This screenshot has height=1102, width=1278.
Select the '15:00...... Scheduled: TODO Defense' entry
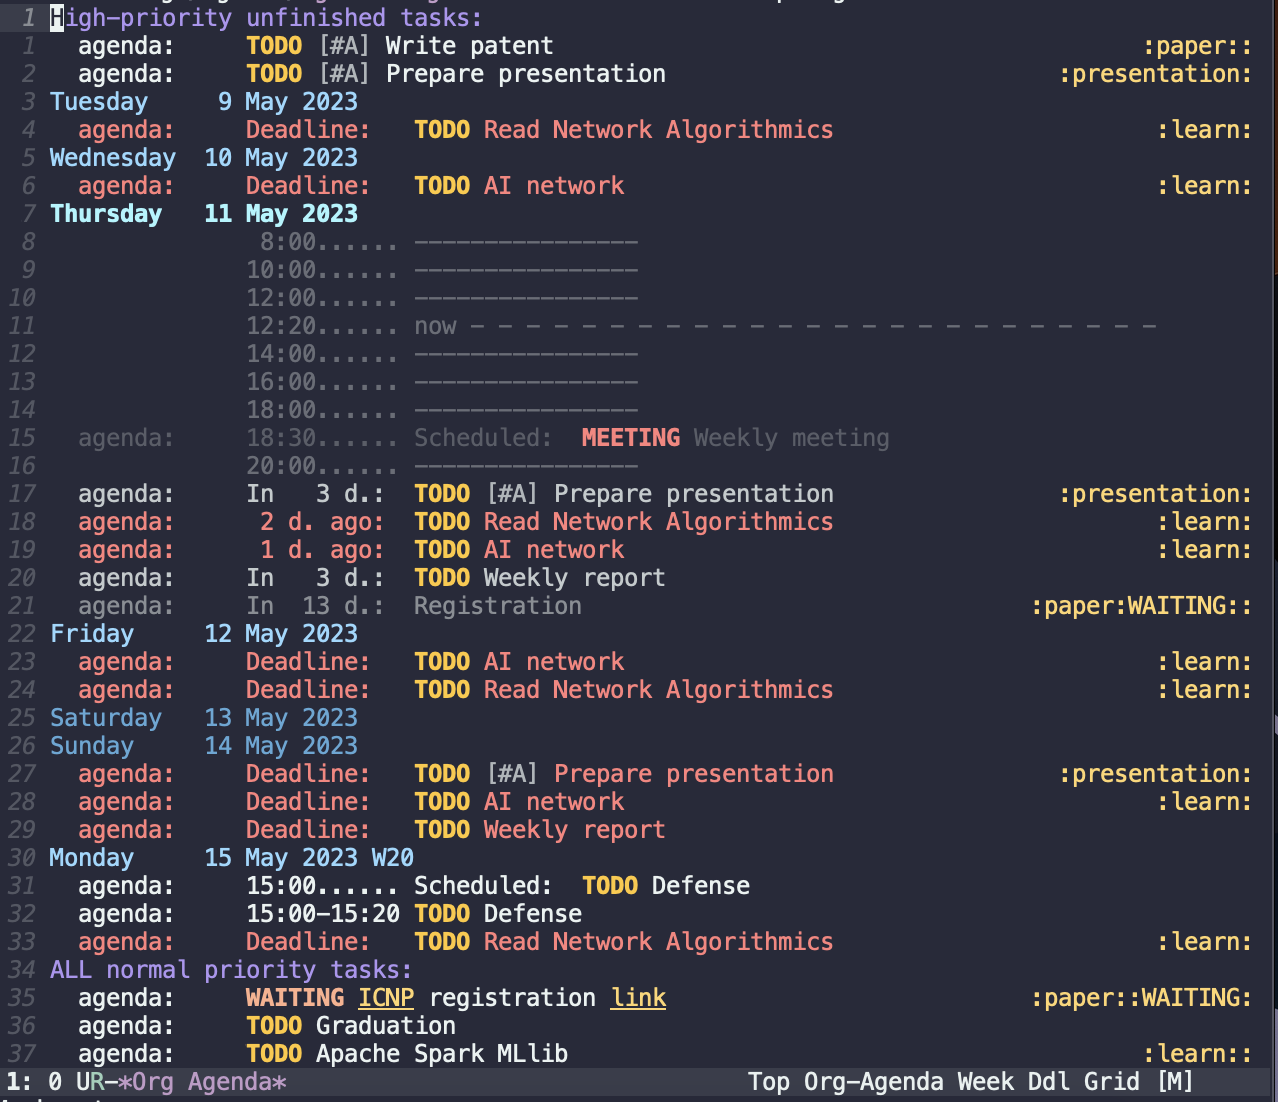(x=414, y=886)
